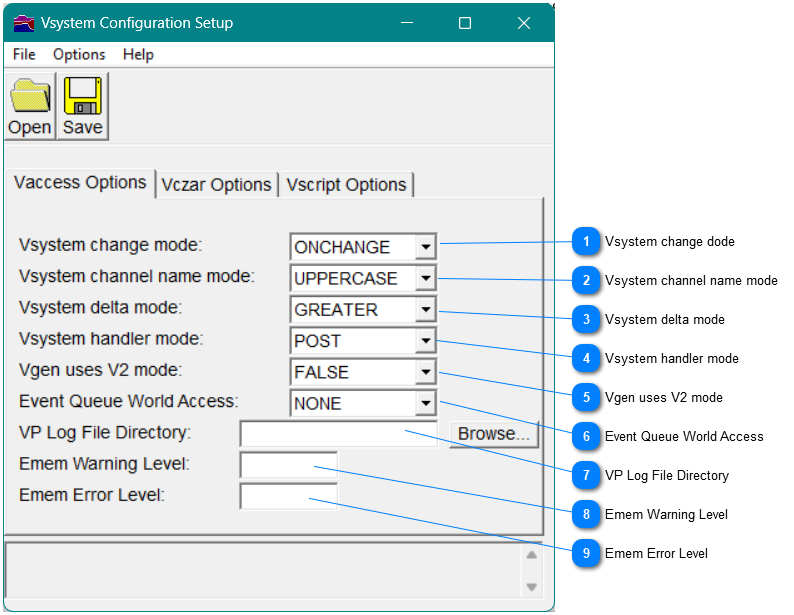The width and height of the screenshot is (794, 615).
Task: Select the Vaccess Options tab
Action: [80, 183]
